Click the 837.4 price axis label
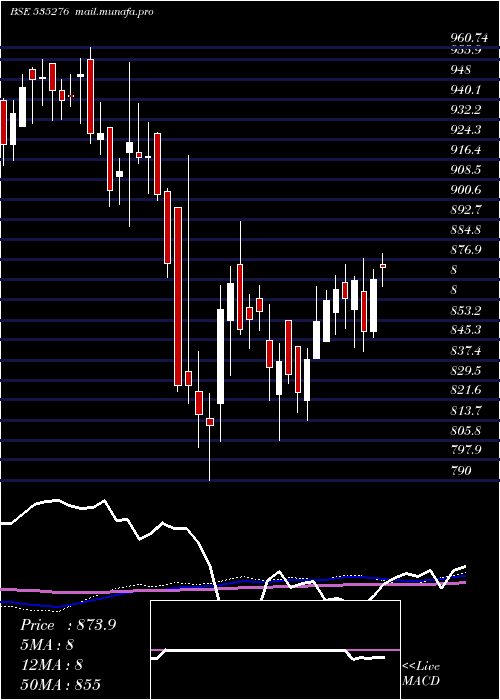 [465, 350]
